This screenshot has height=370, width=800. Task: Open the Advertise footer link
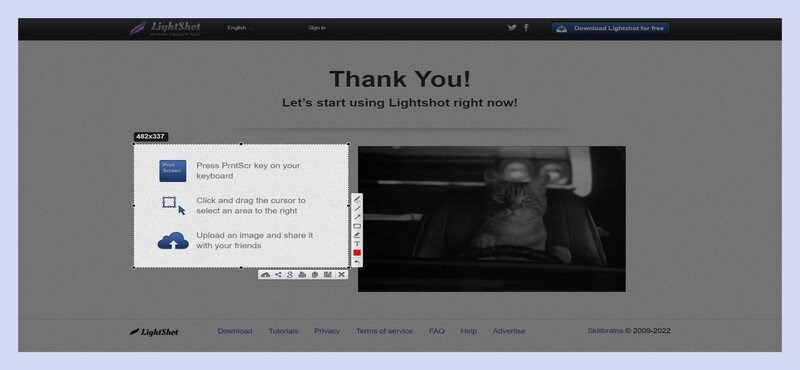pyautogui.click(x=509, y=331)
